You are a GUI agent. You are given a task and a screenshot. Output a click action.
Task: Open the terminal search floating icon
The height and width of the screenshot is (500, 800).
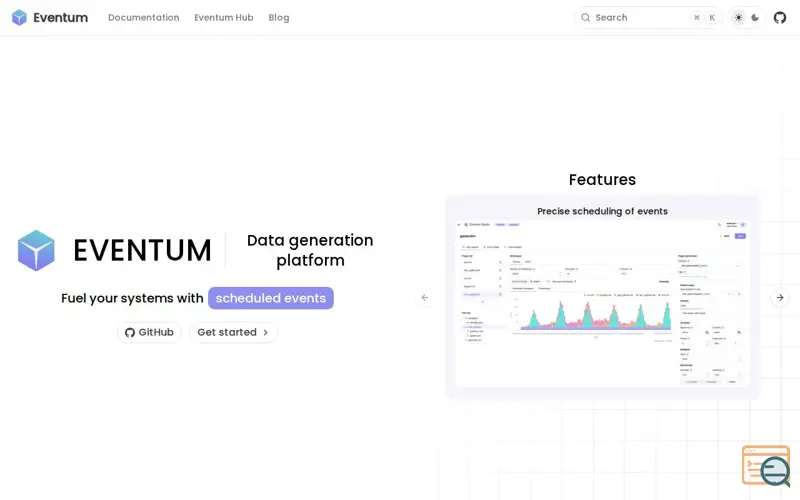click(x=766, y=466)
